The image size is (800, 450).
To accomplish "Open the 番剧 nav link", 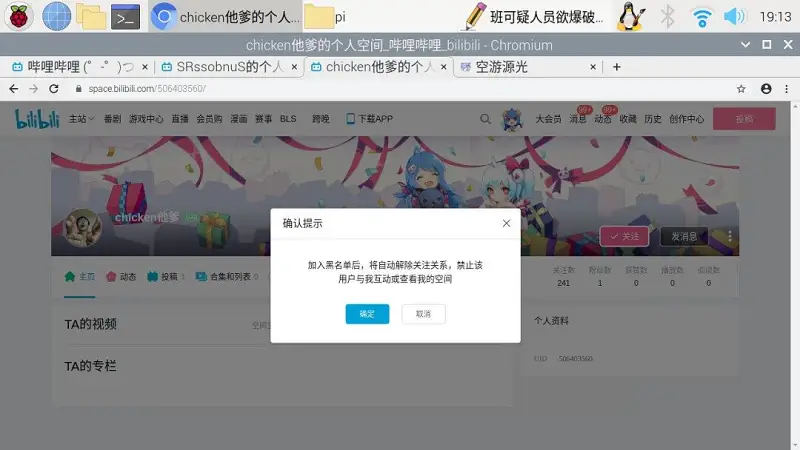I will point(112,119).
